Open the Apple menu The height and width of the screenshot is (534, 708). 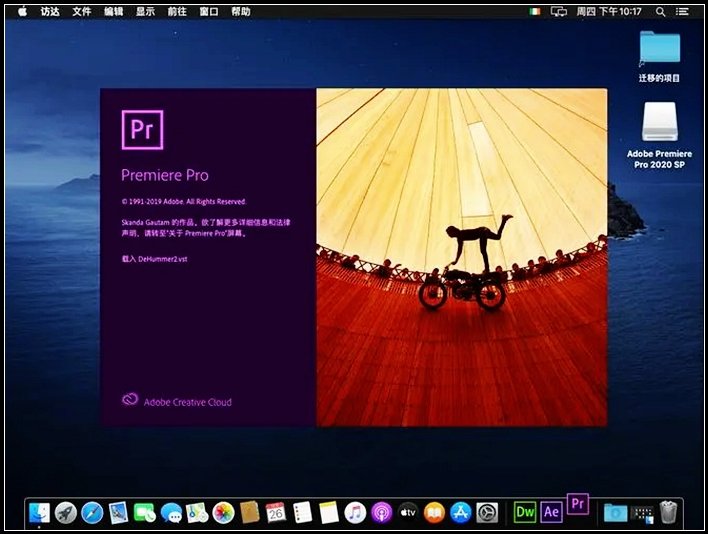(21, 11)
